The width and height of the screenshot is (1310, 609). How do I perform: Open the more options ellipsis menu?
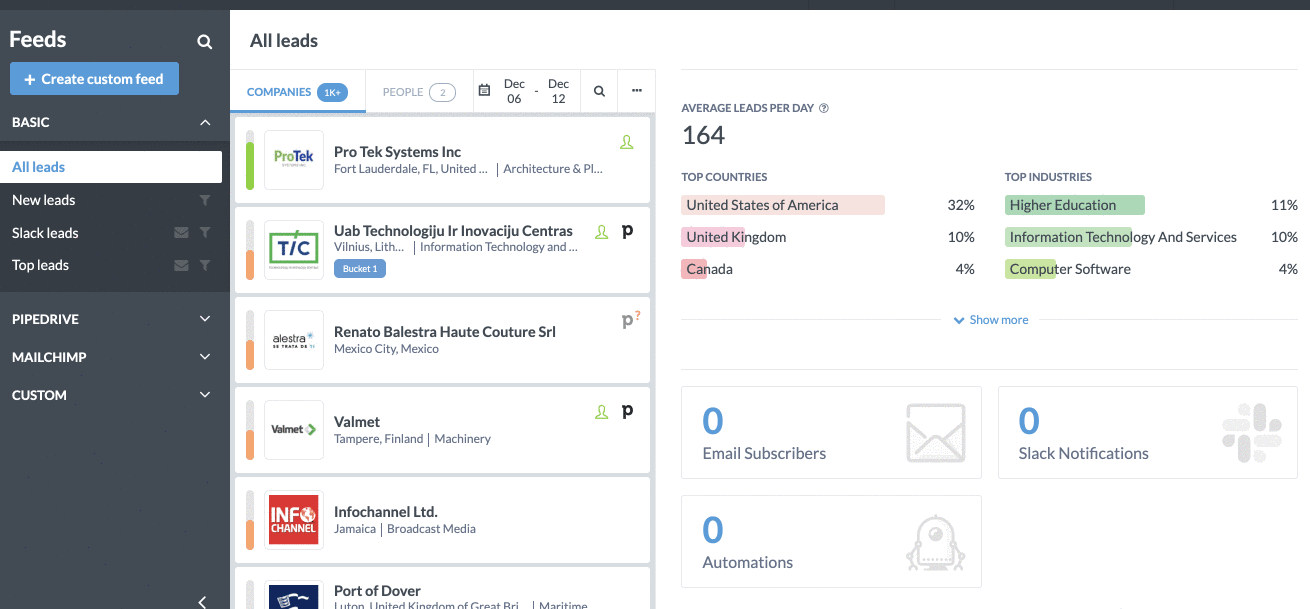636,91
